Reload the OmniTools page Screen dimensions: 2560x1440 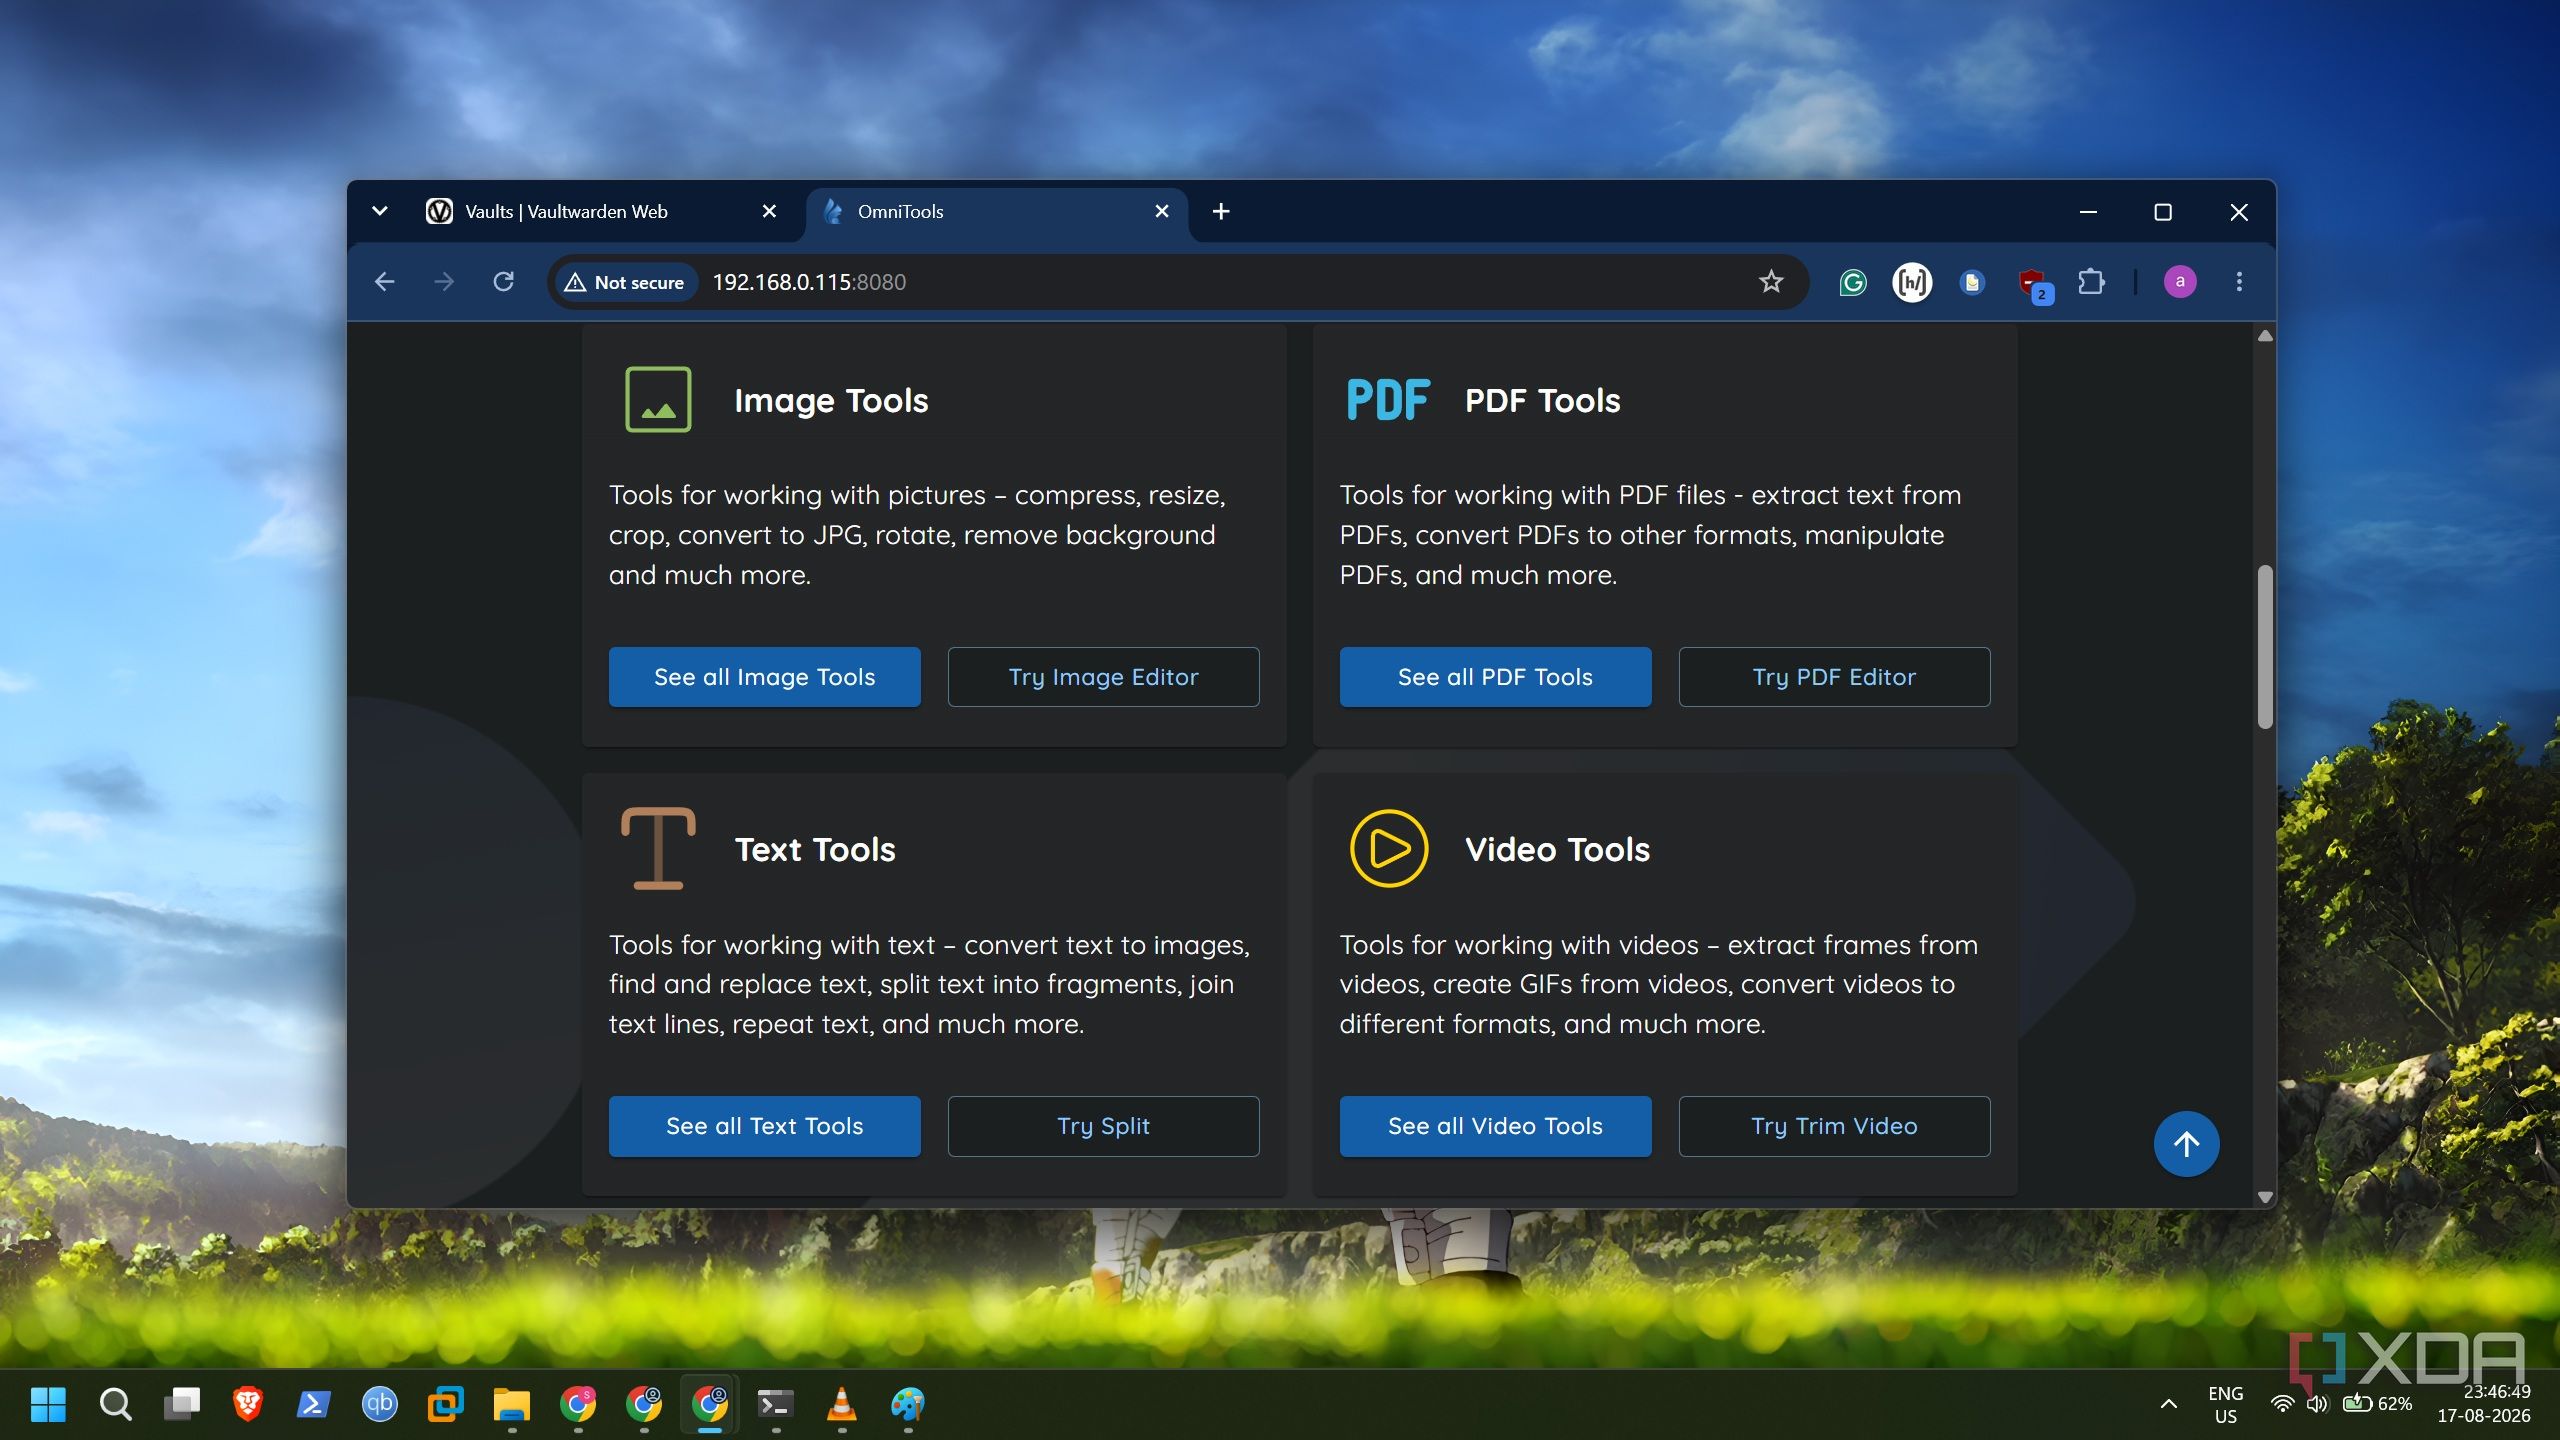pos(504,282)
